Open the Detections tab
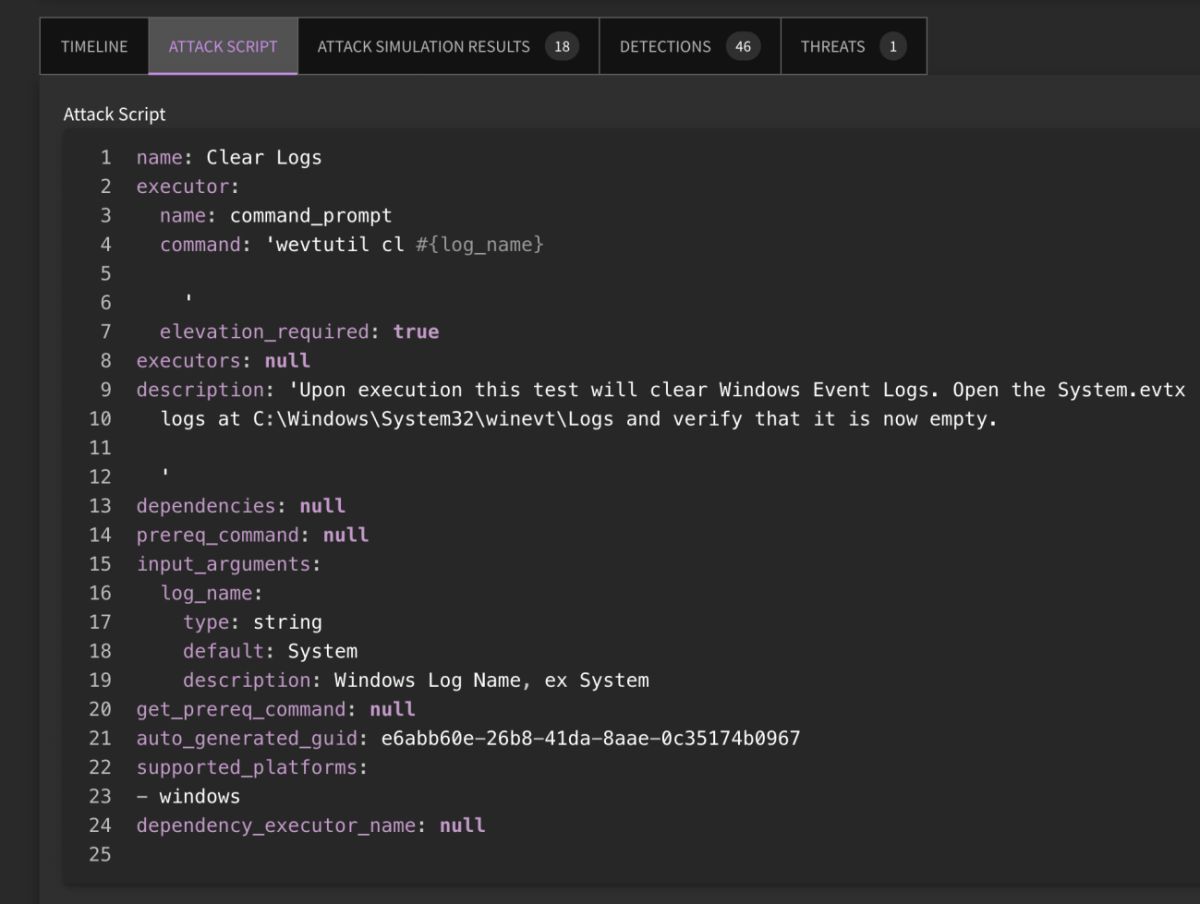Image resolution: width=1200 pixels, height=904 pixels. tap(689, 46)
